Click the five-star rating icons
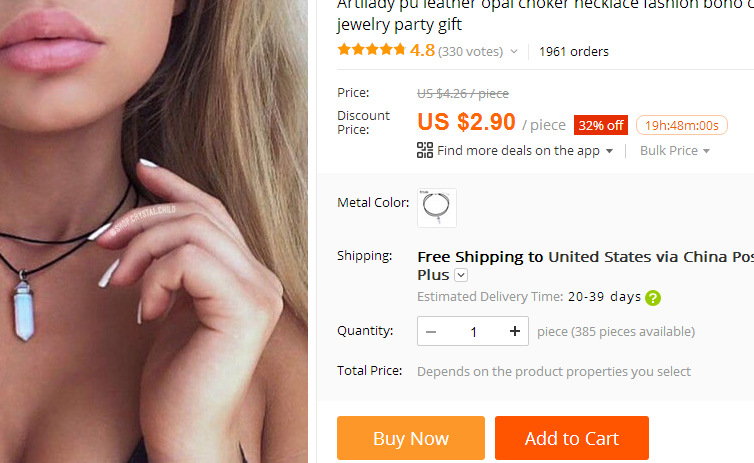The image size is (754, 463). 371,50
